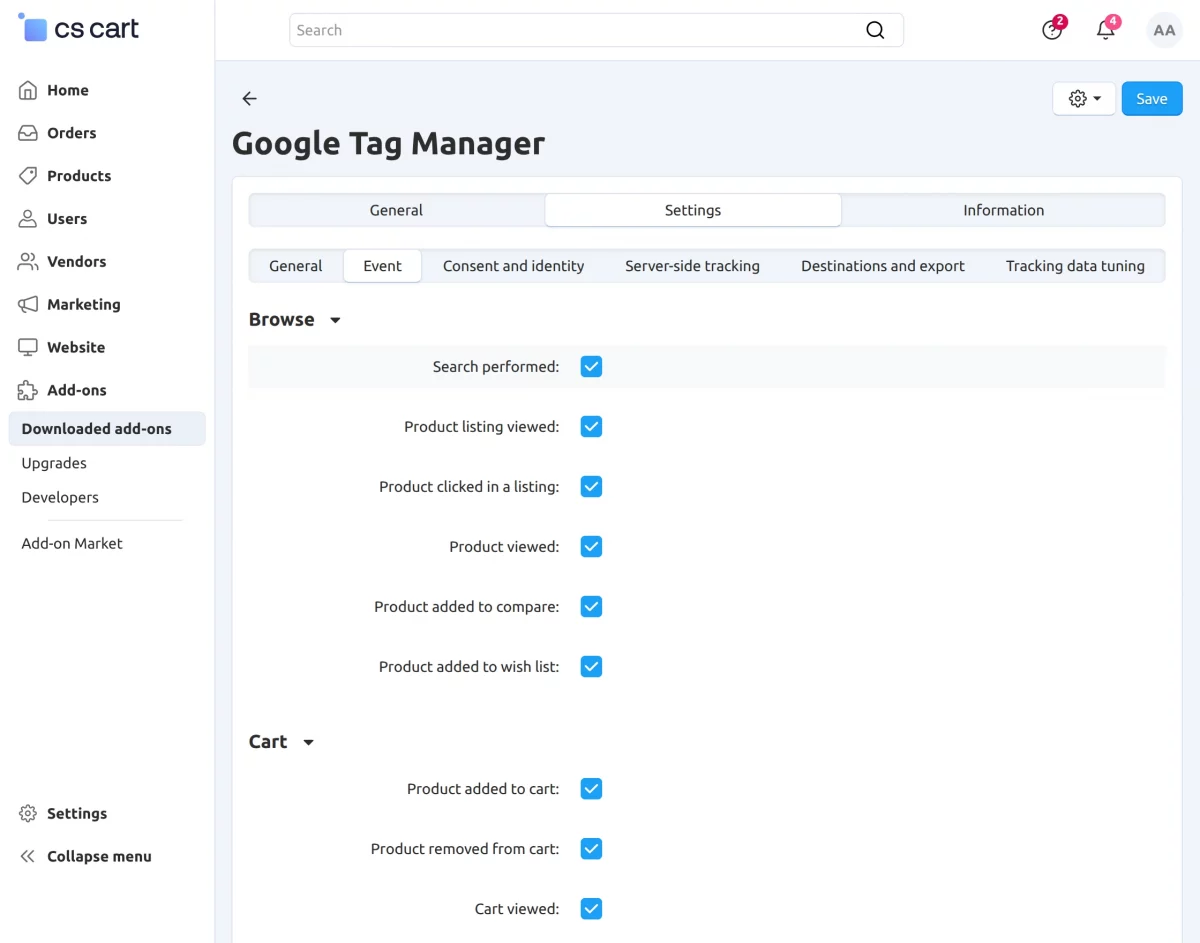This screenshot has width=1200, height=943.
Task: Open Developers in sidebar
Action: 60,497
